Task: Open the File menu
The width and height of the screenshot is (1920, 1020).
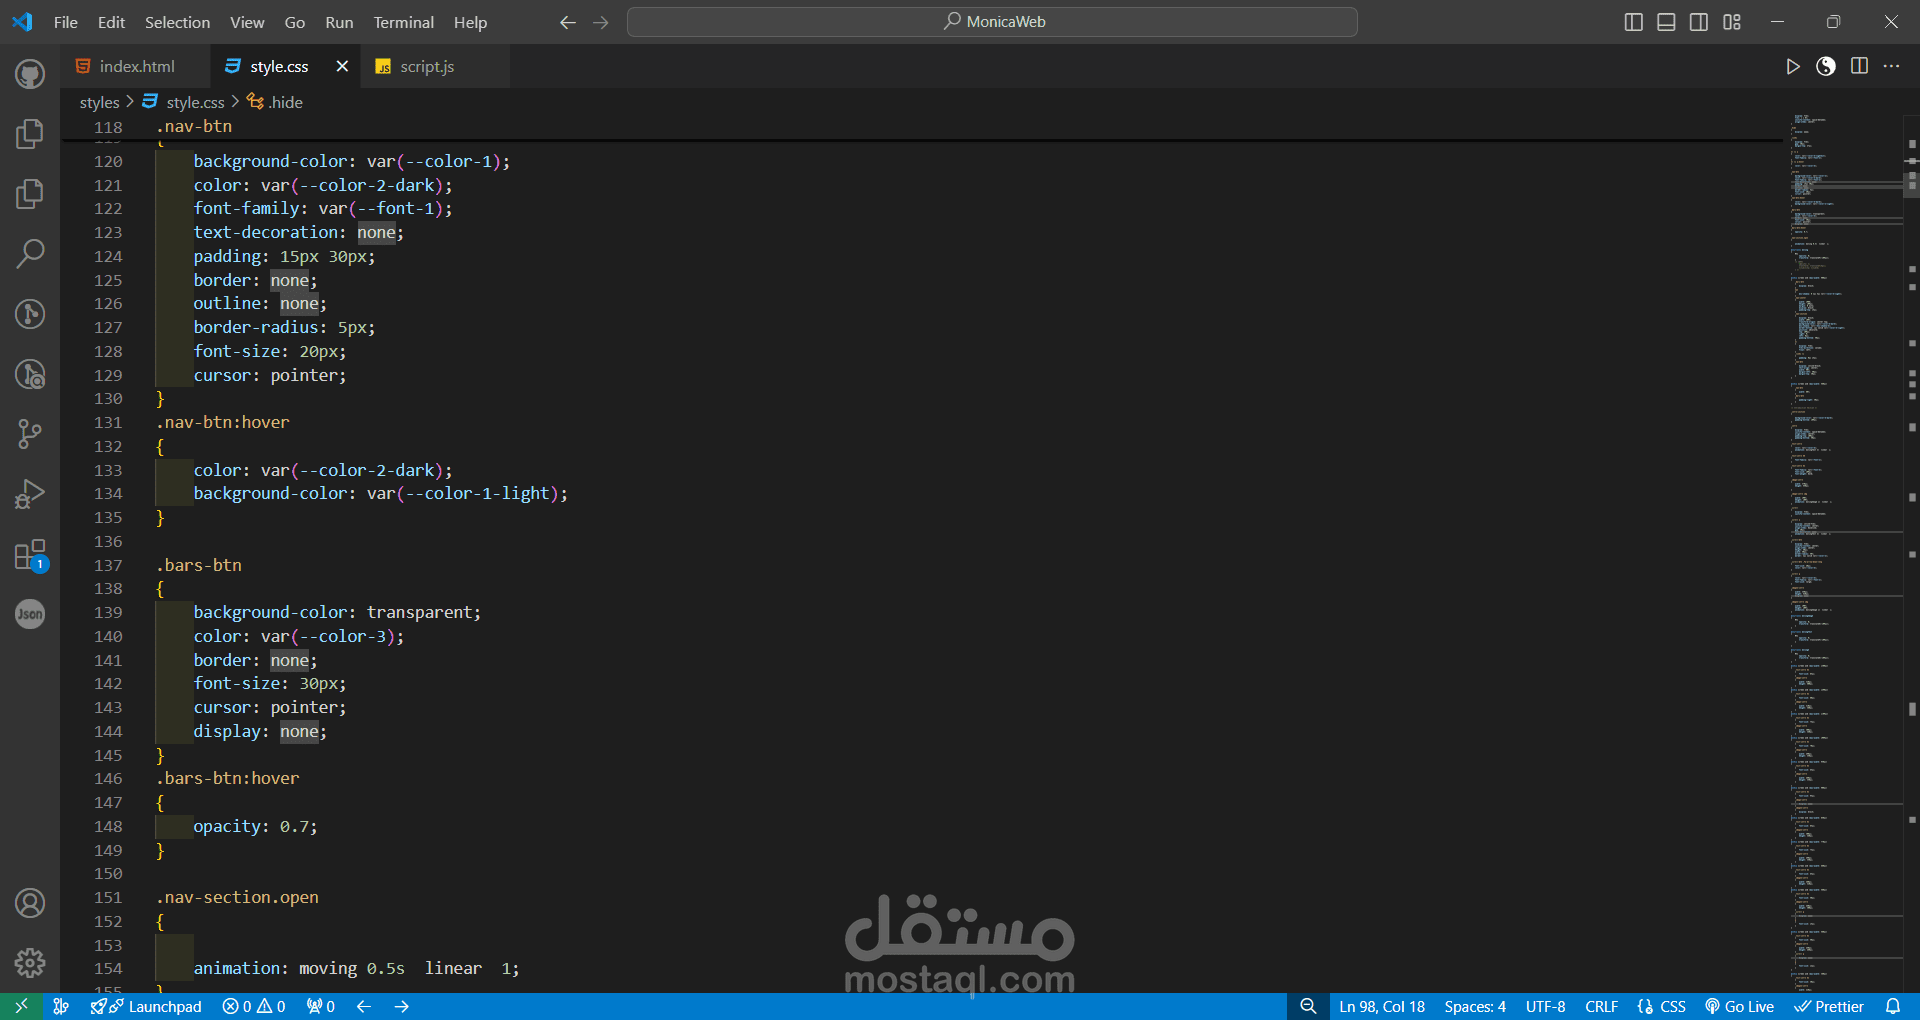Action: tap(66, 22)
